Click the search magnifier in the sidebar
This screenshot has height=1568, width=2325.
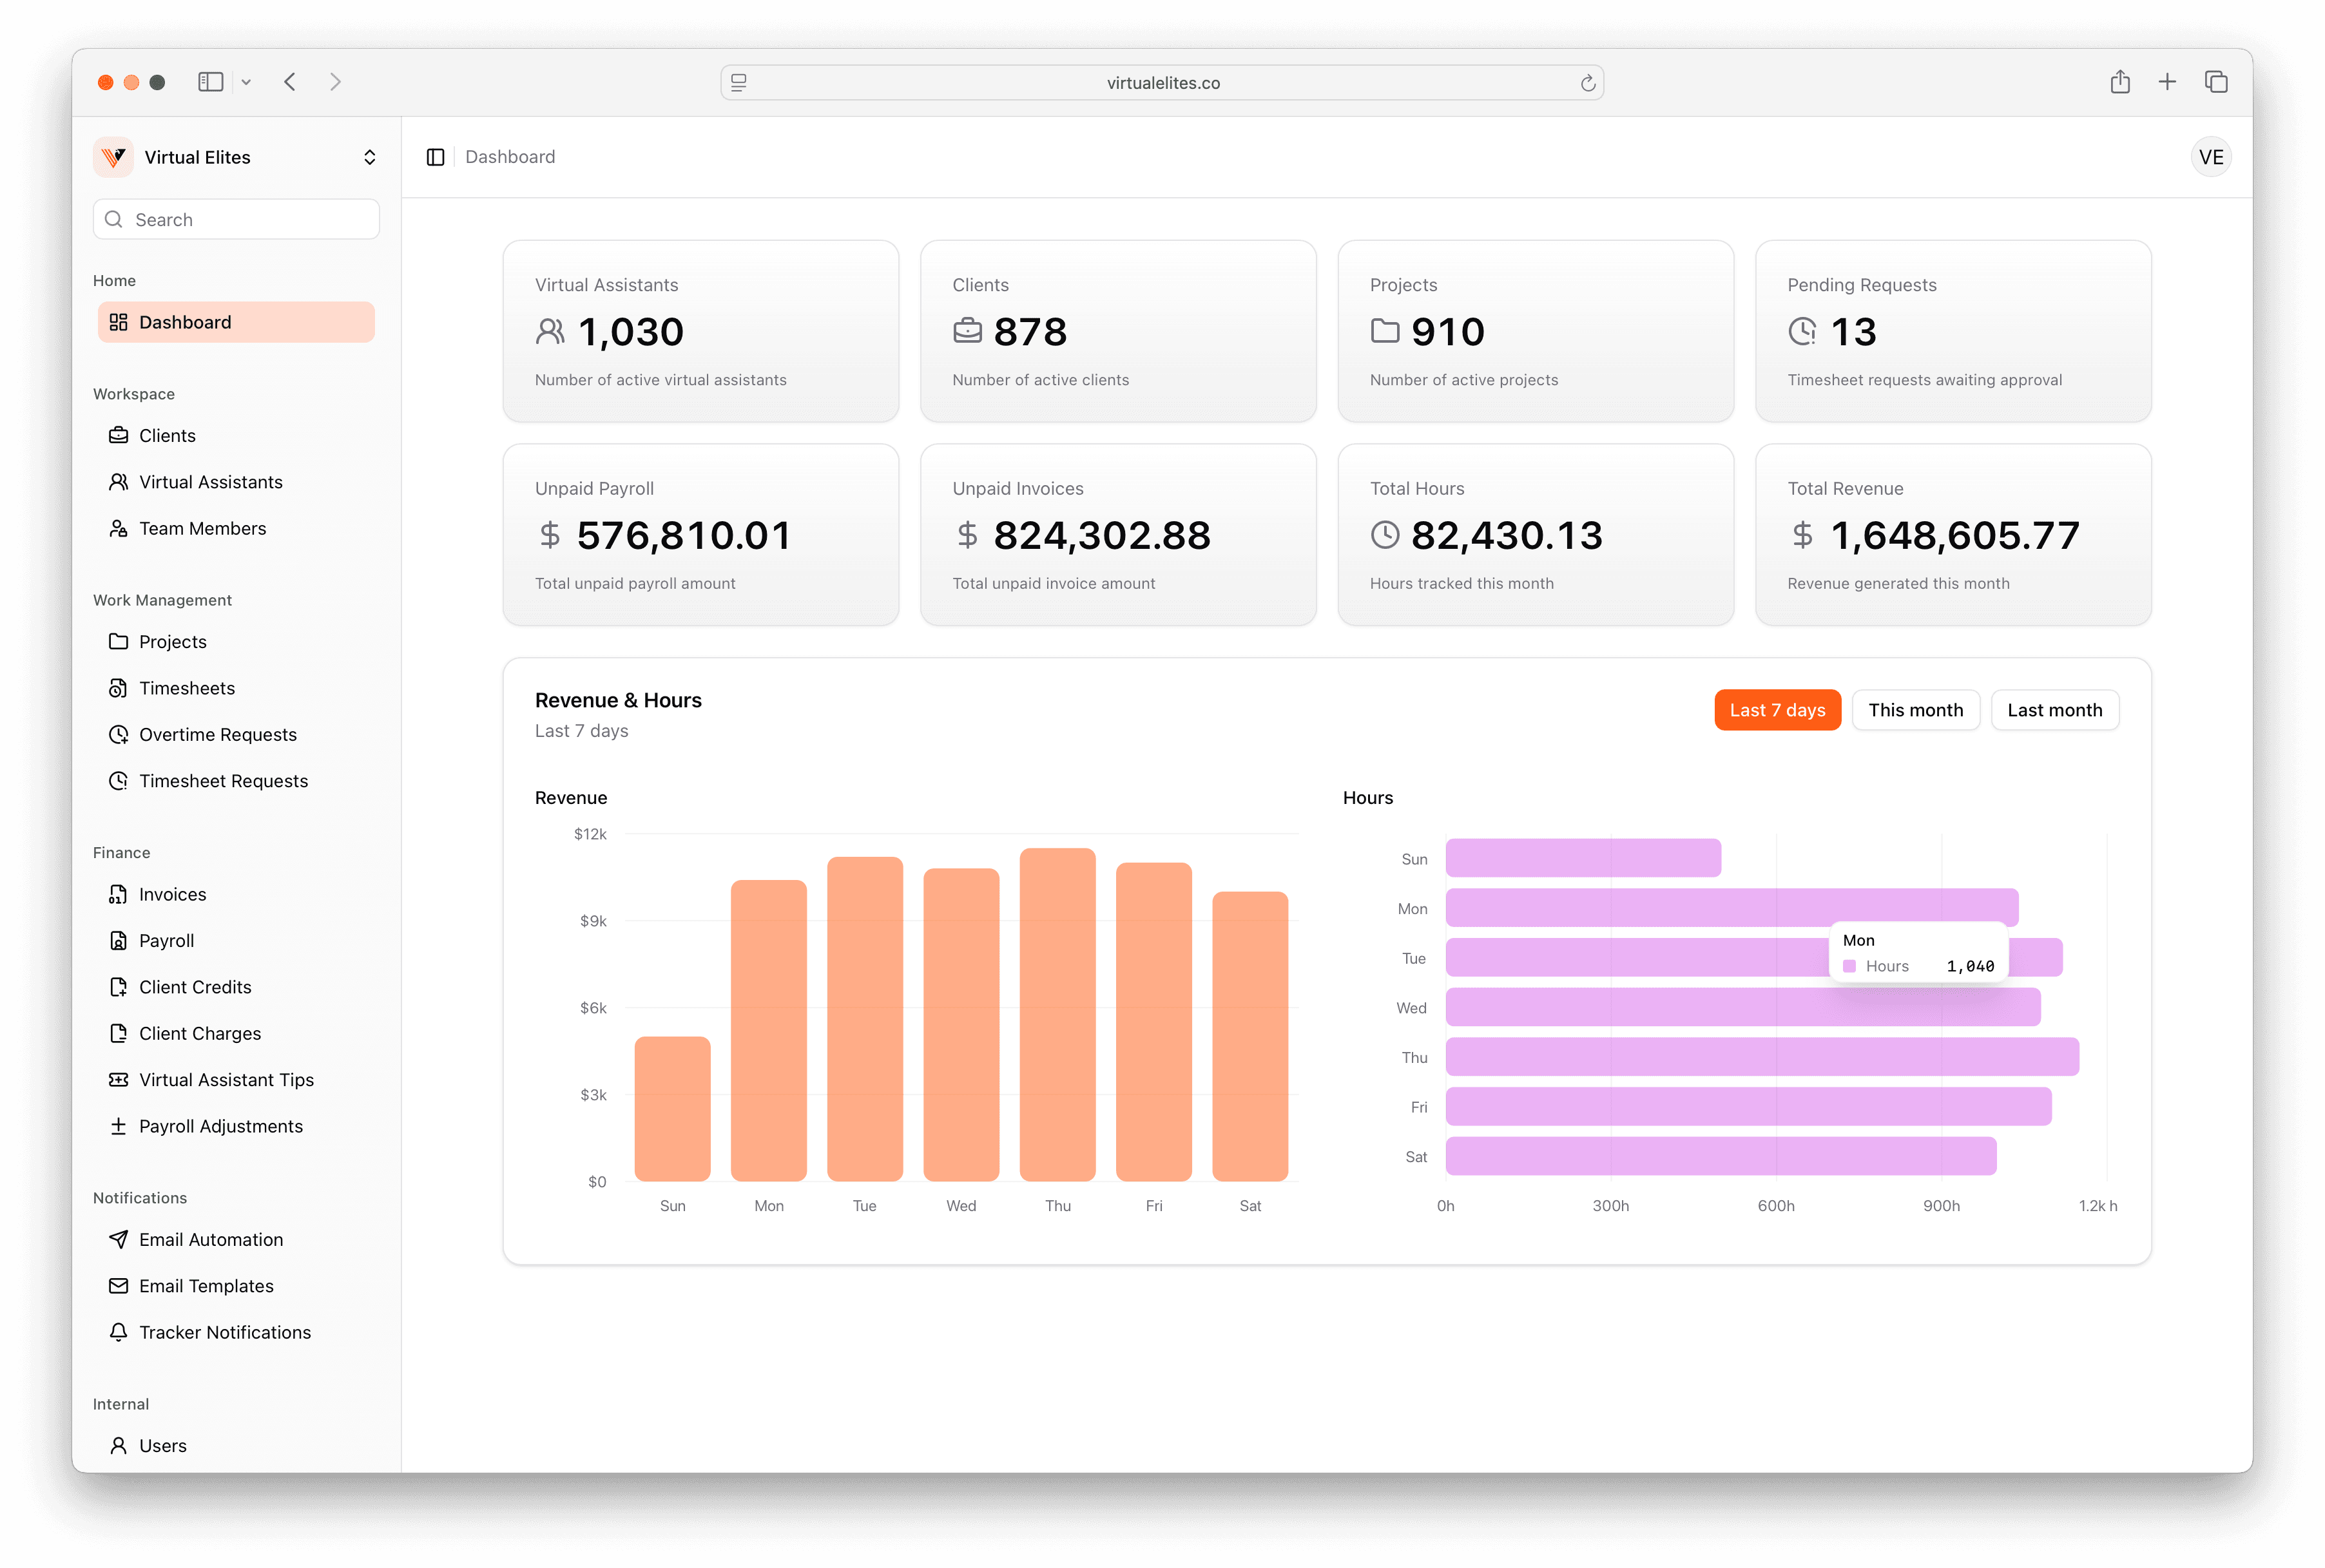(114, 219)
